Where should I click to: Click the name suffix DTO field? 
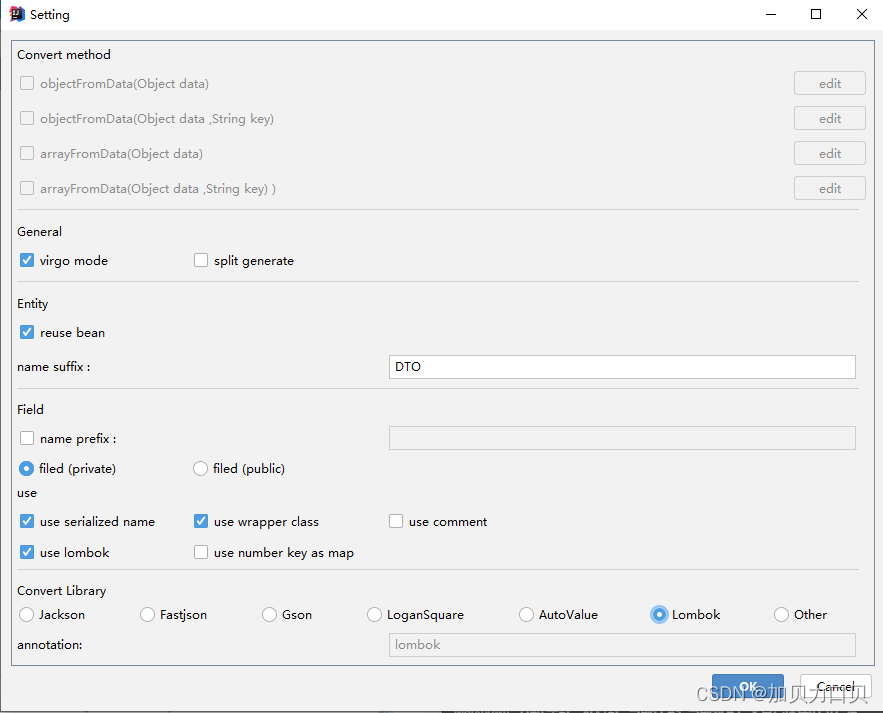tap(621, 367)
